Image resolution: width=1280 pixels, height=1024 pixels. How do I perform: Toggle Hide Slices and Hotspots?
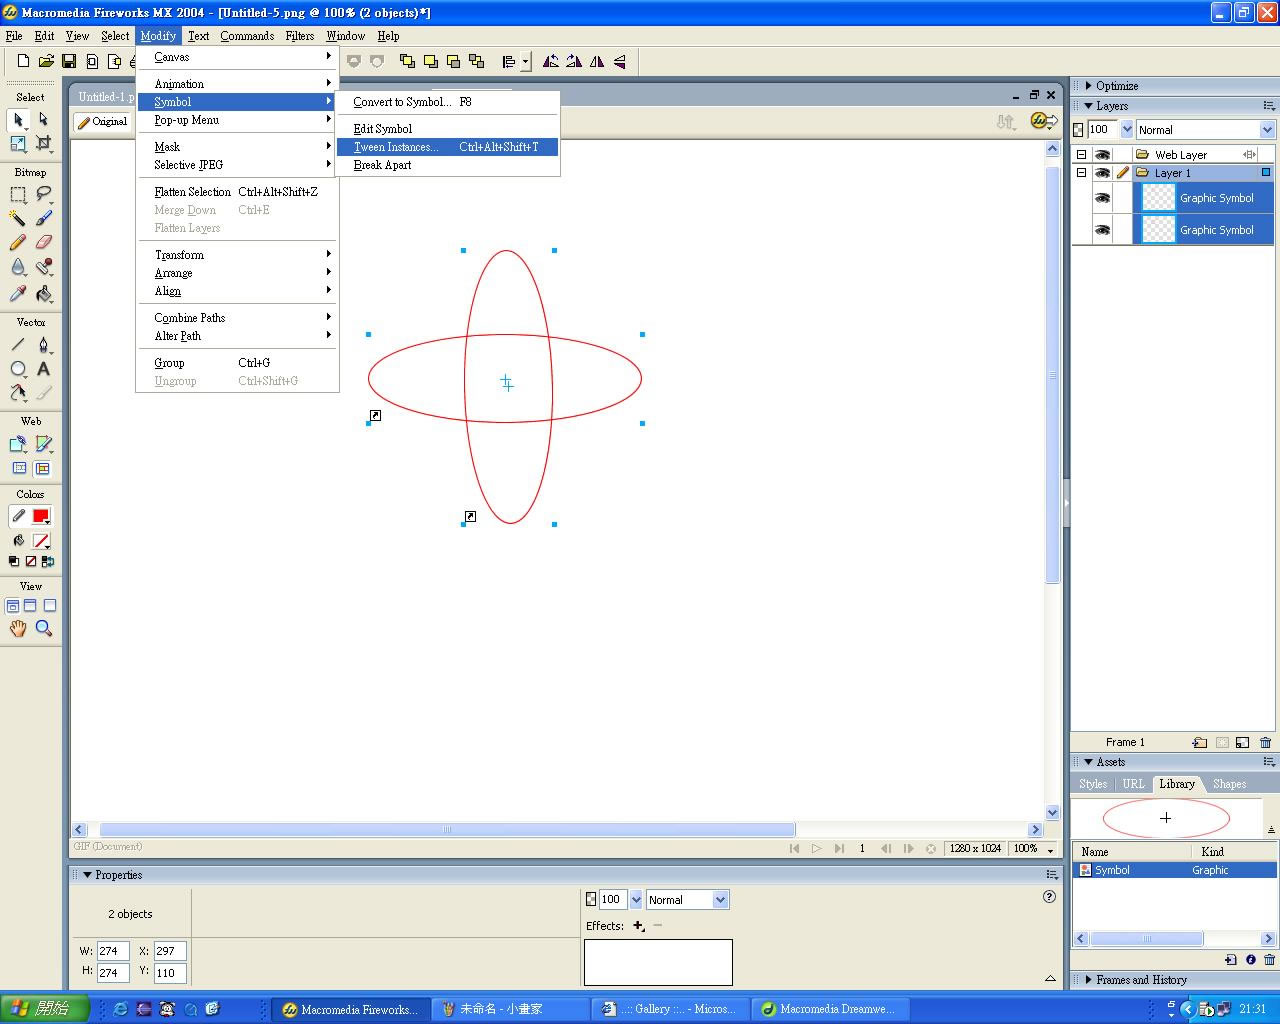[19, 468]
